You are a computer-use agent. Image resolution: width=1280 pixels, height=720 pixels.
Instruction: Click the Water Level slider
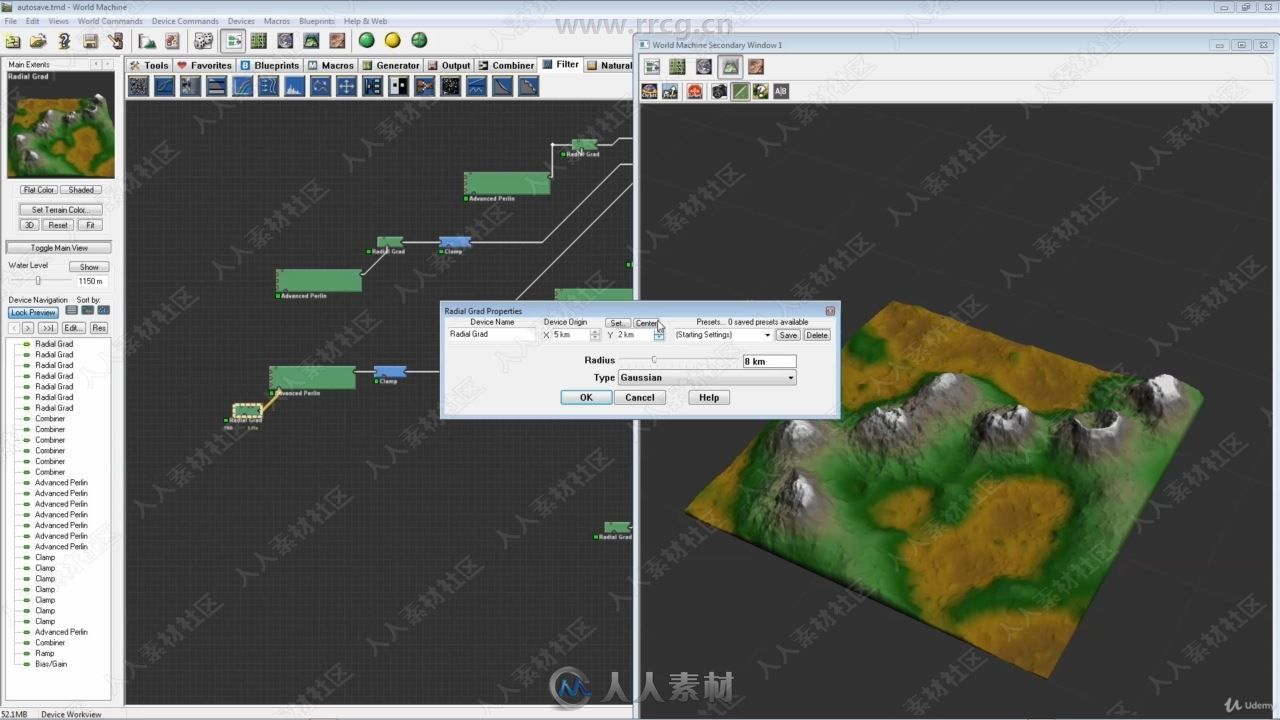pyautogui.click(x=38, y=281)
